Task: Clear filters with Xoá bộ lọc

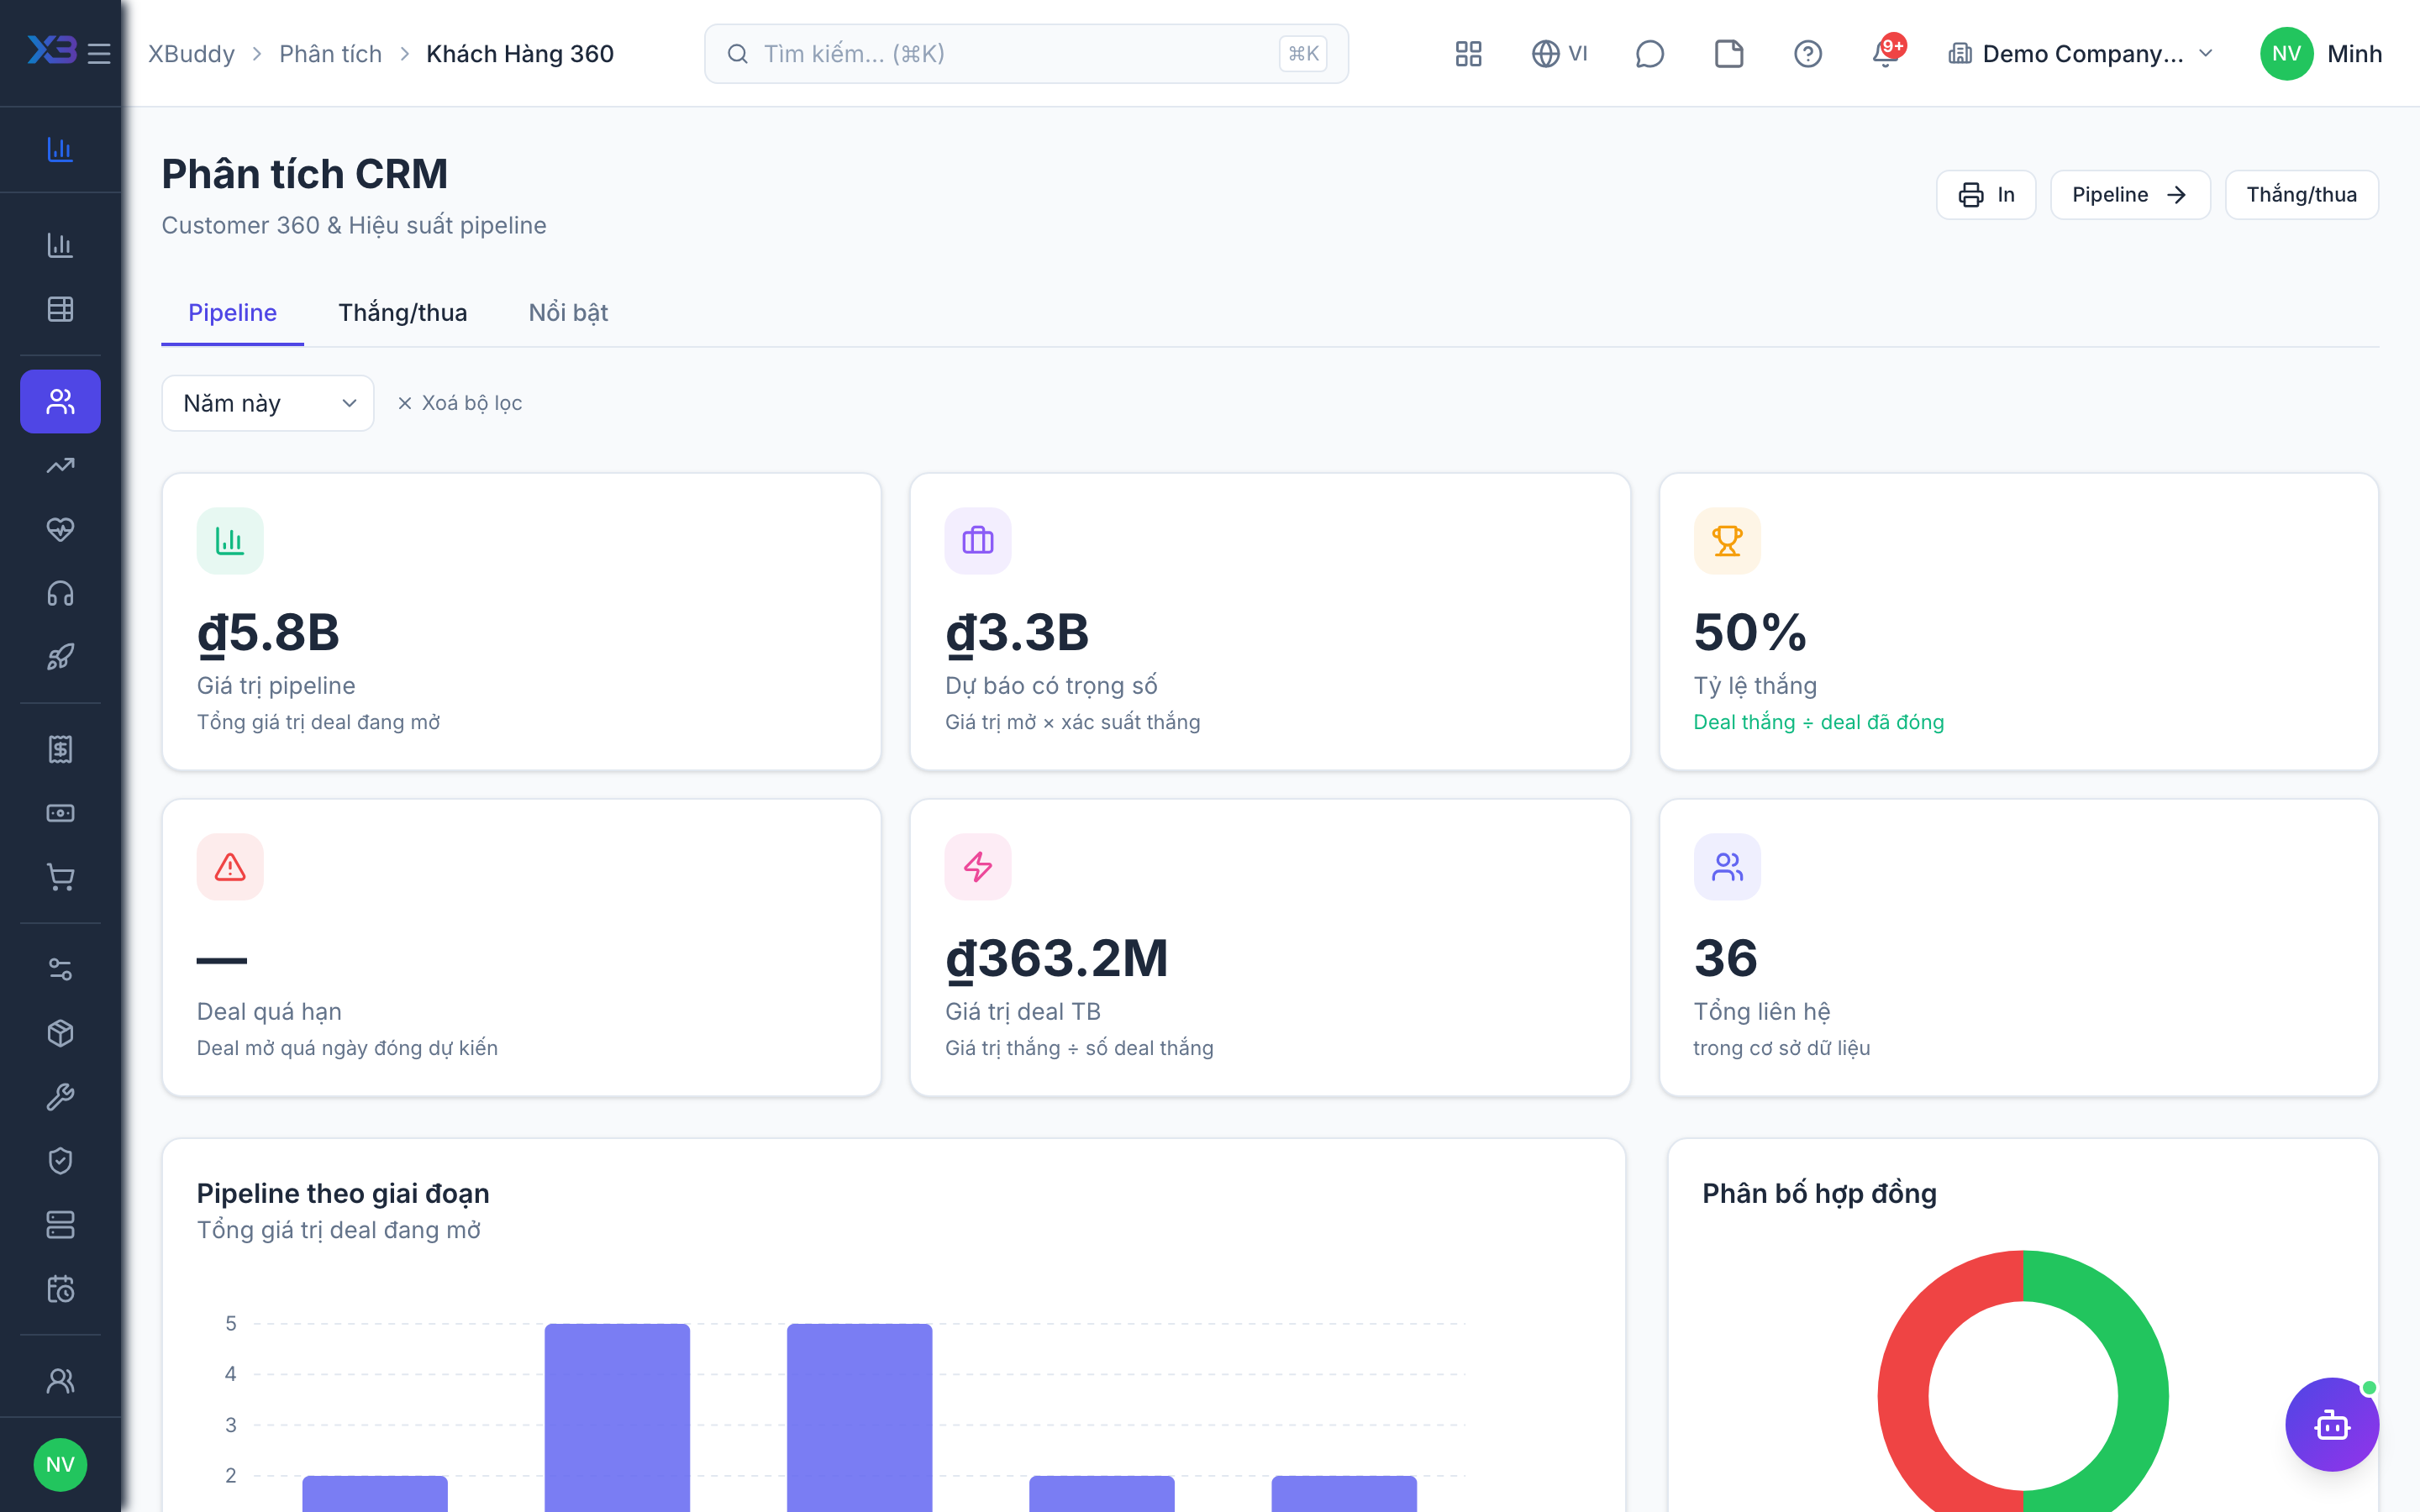Action: coord(460,403)
